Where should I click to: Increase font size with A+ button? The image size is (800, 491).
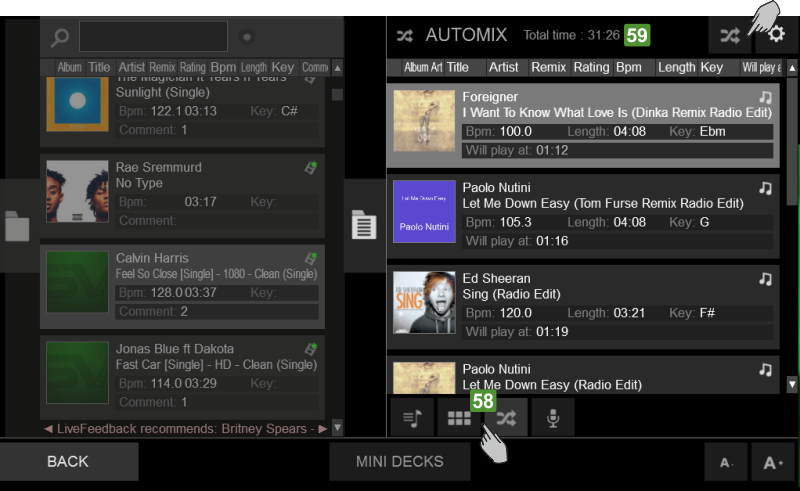pos(773,462)
